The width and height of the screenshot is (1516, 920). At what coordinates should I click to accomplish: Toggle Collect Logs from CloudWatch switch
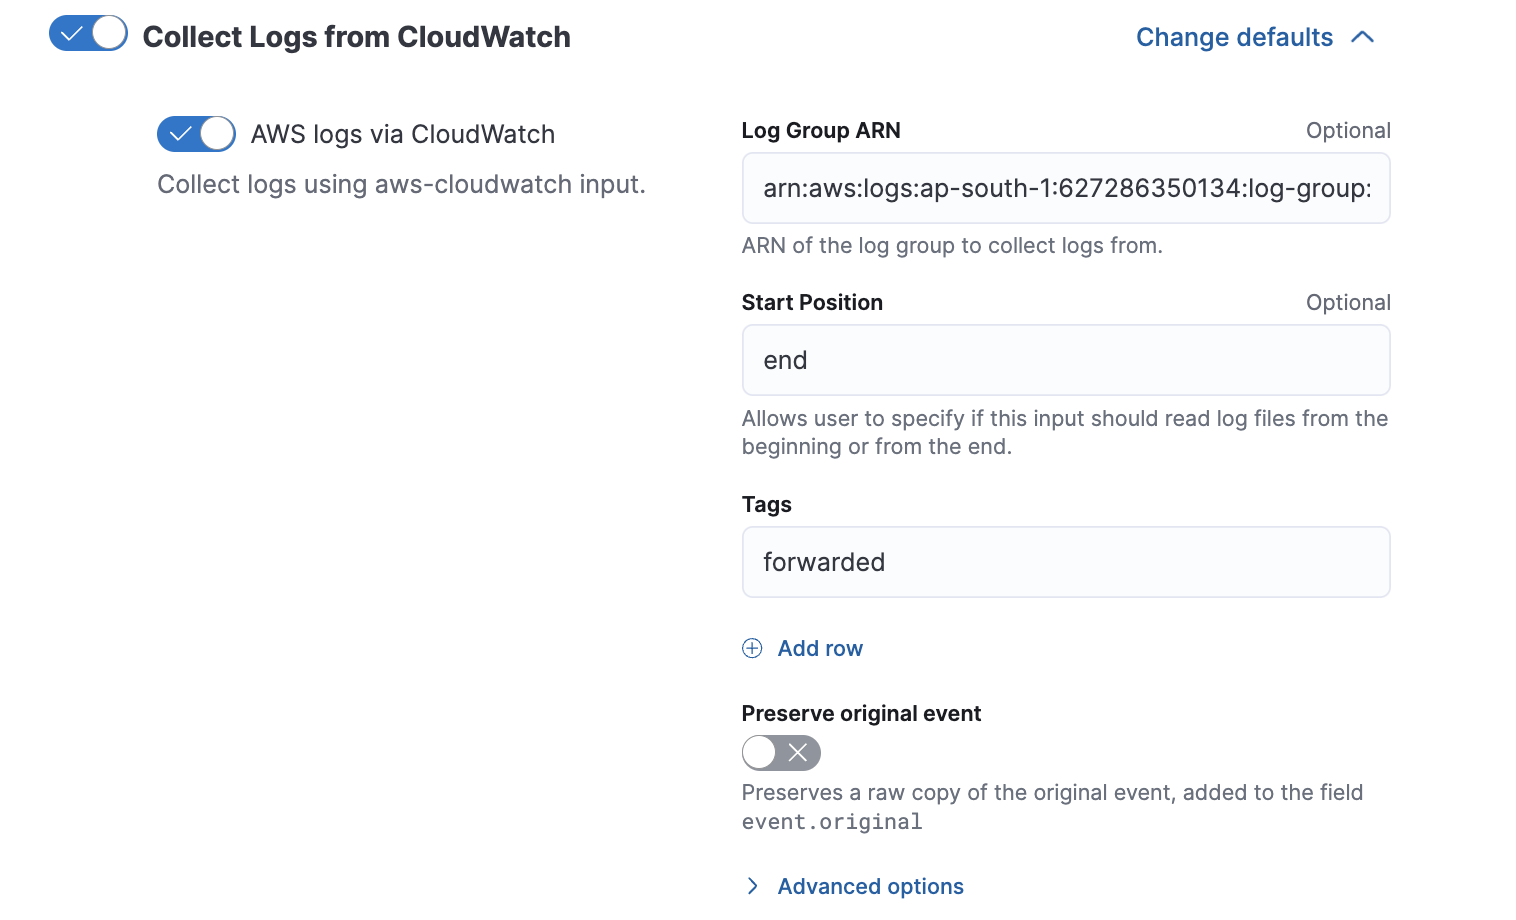[x=88, y=34]
